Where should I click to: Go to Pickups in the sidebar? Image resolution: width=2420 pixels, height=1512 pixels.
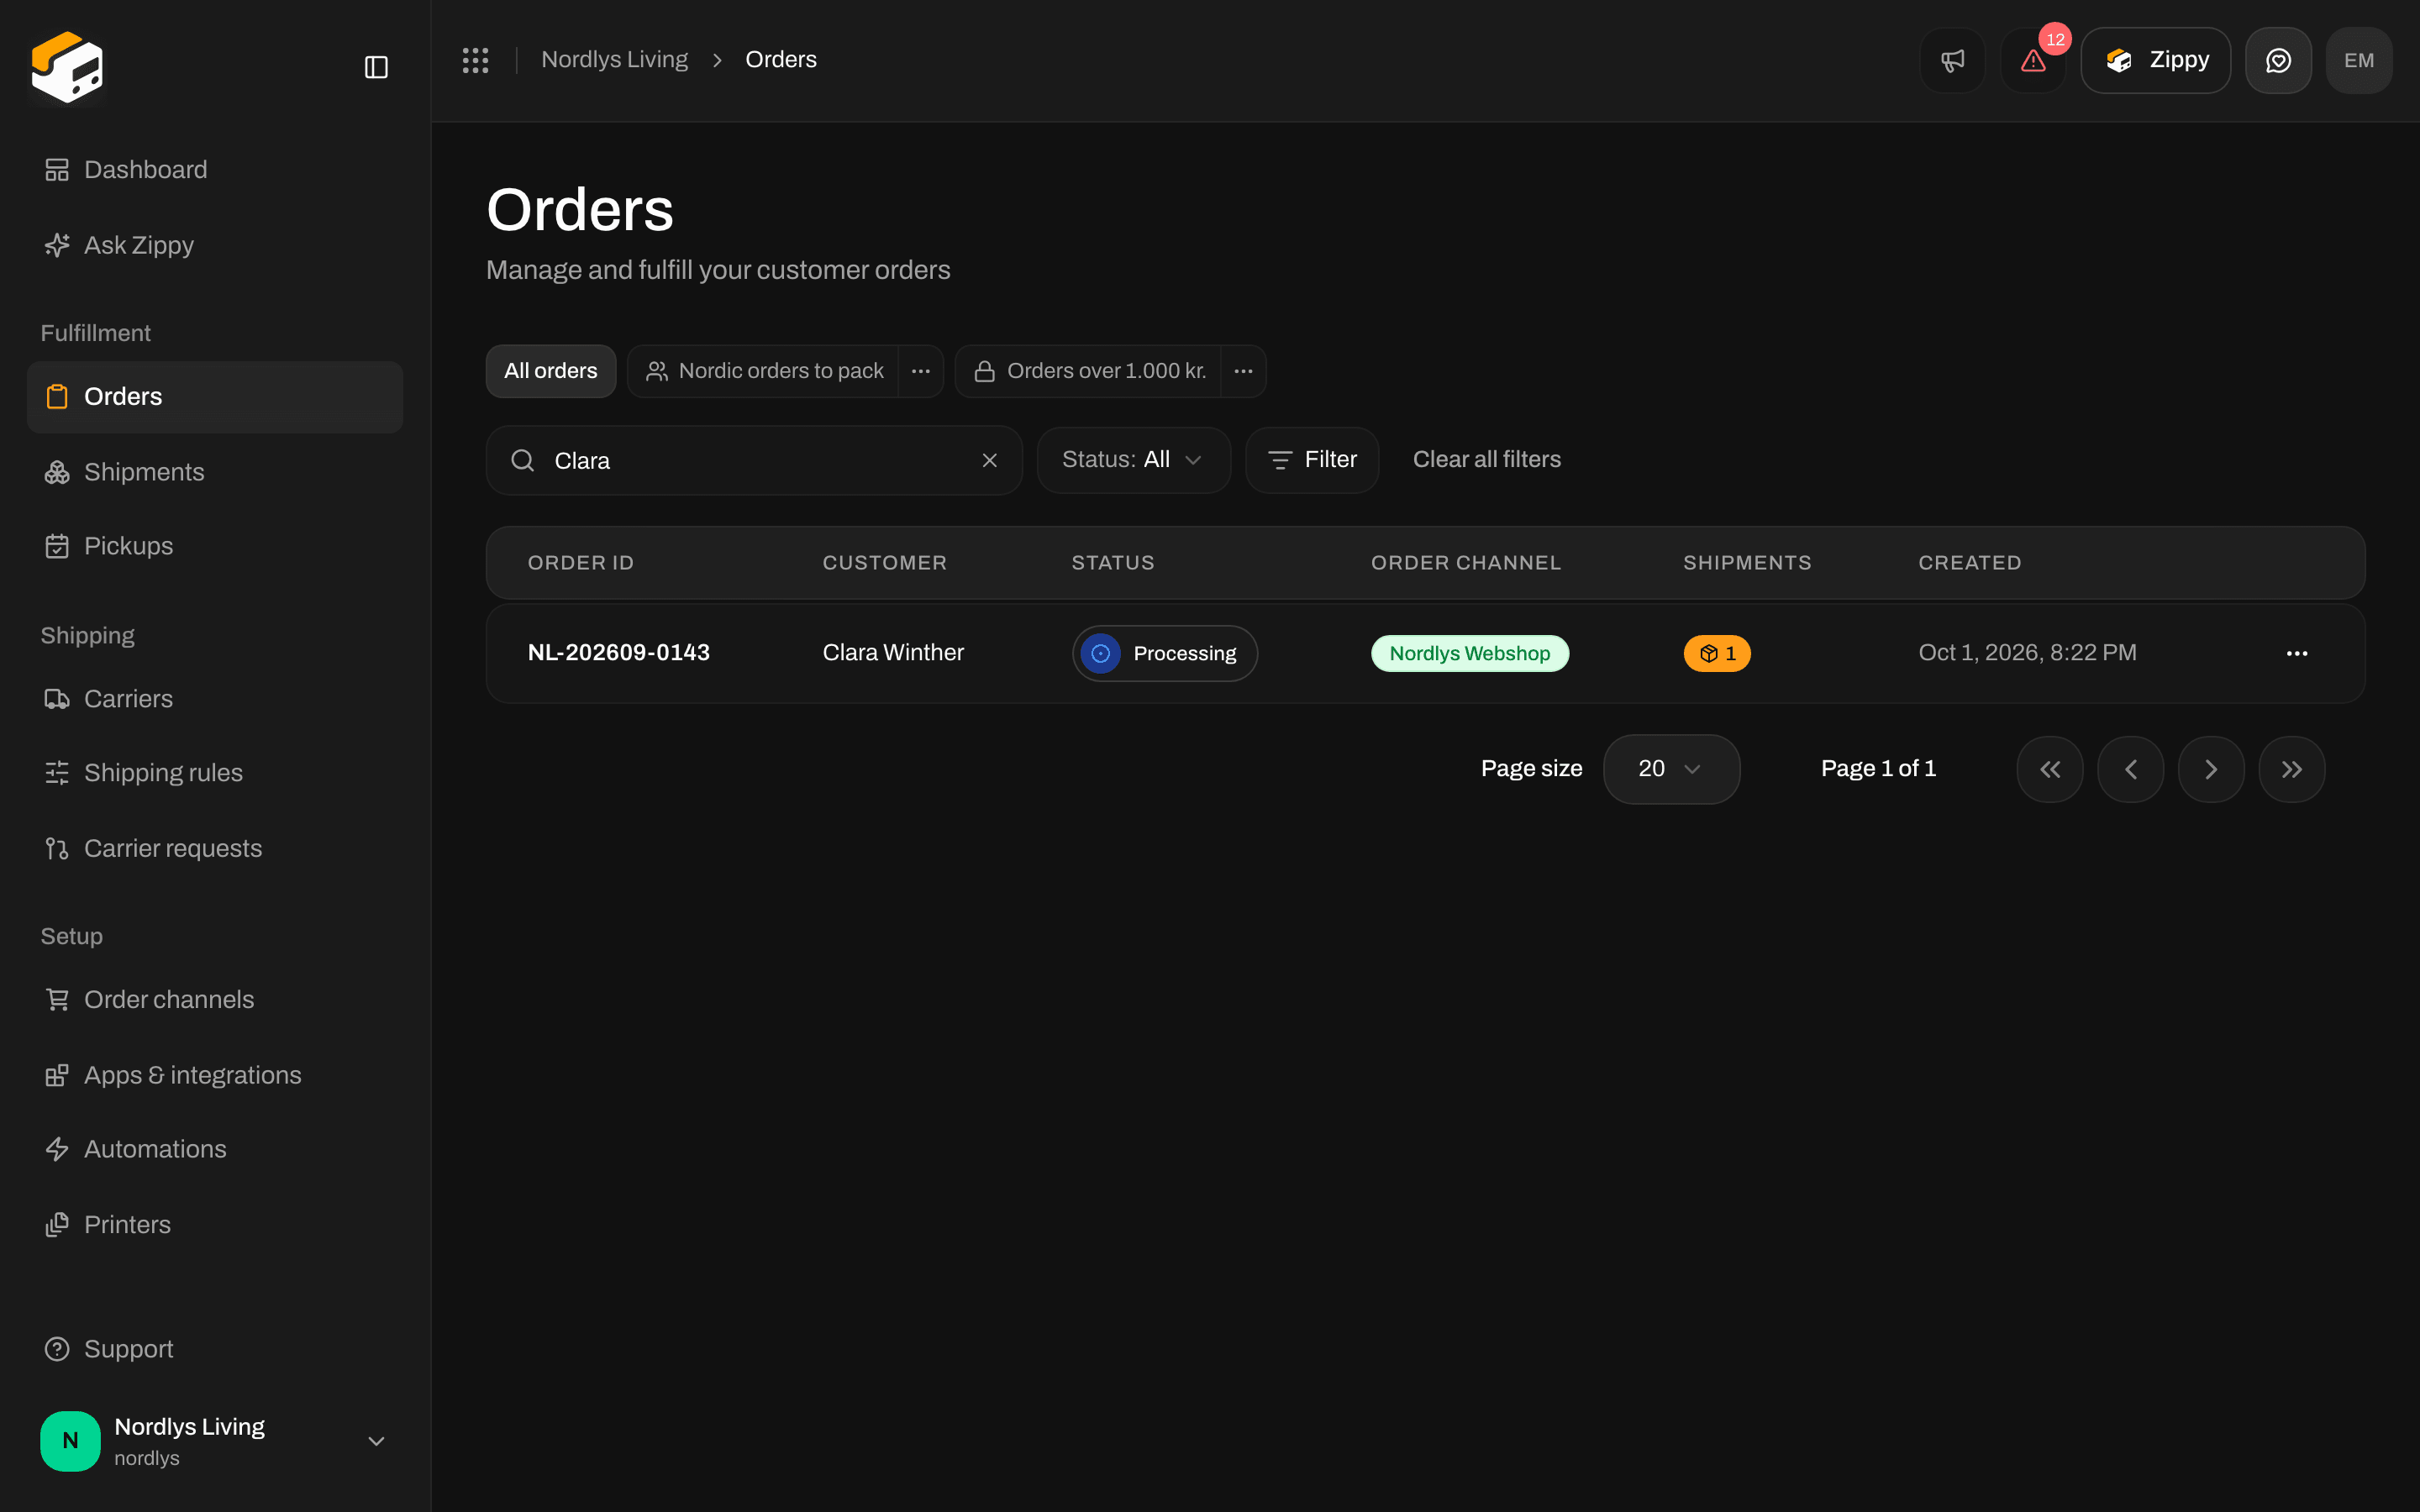[x=214, y=546]
